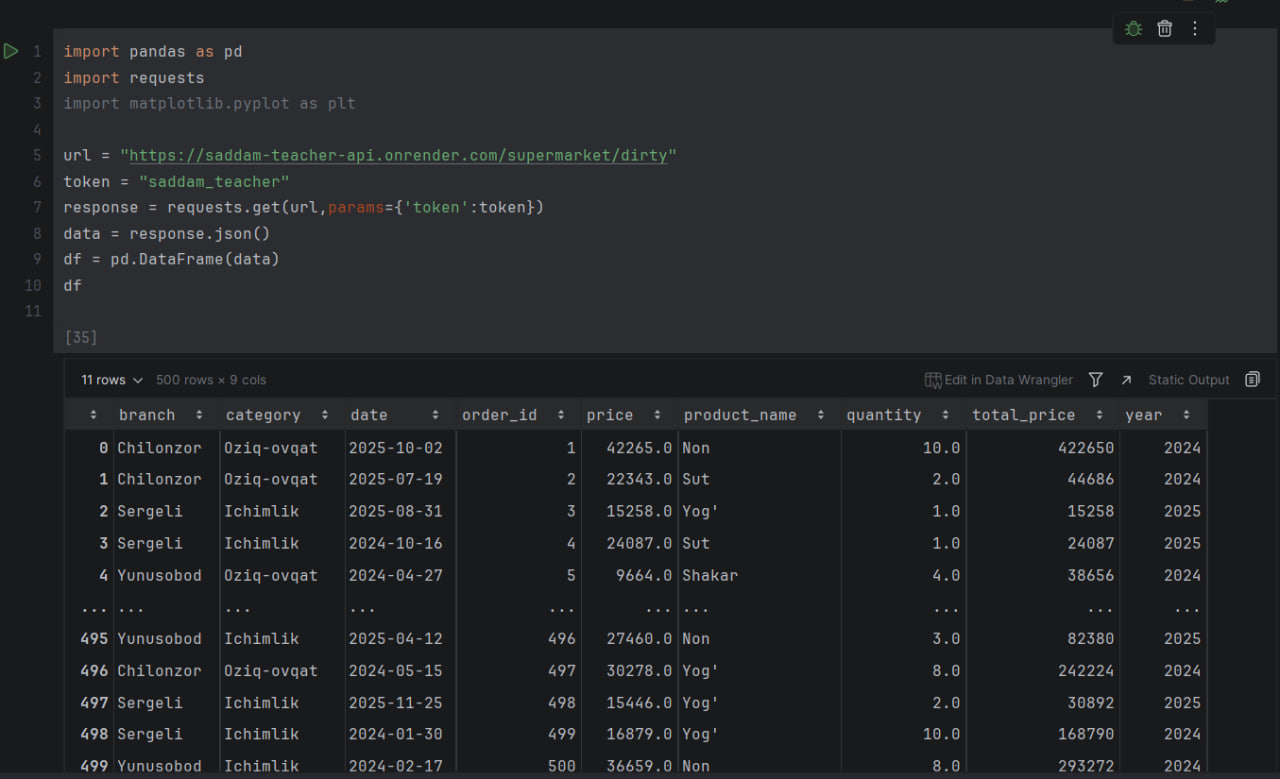Click the total_price cell 422650
Viewport: 1280px width, 779px height.
click(x=1086, y=448)
